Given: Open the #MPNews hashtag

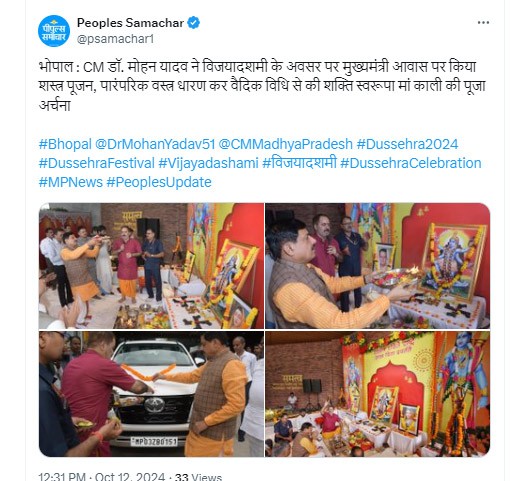Looking at the screenshot, I should pyautogui.click(x=71, y=182).
